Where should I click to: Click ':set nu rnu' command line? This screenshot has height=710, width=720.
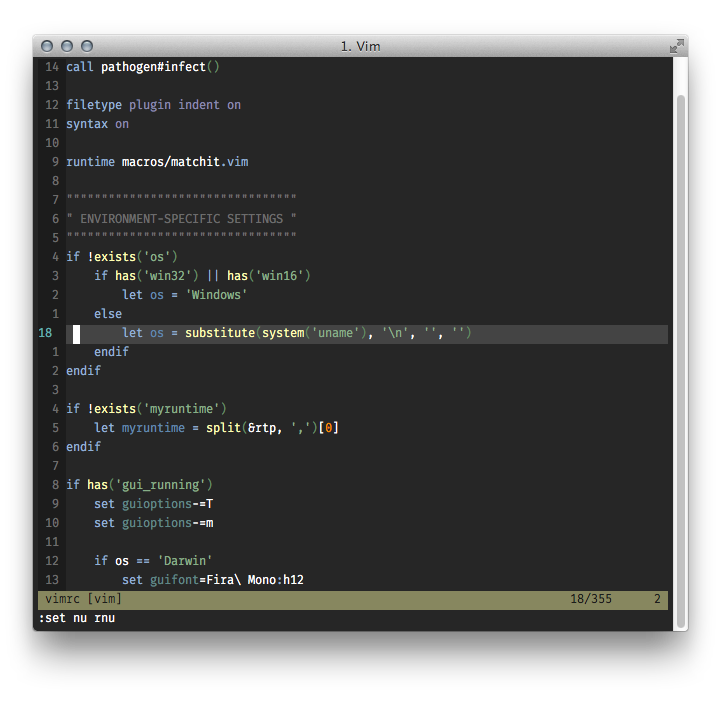pos(77,618)
